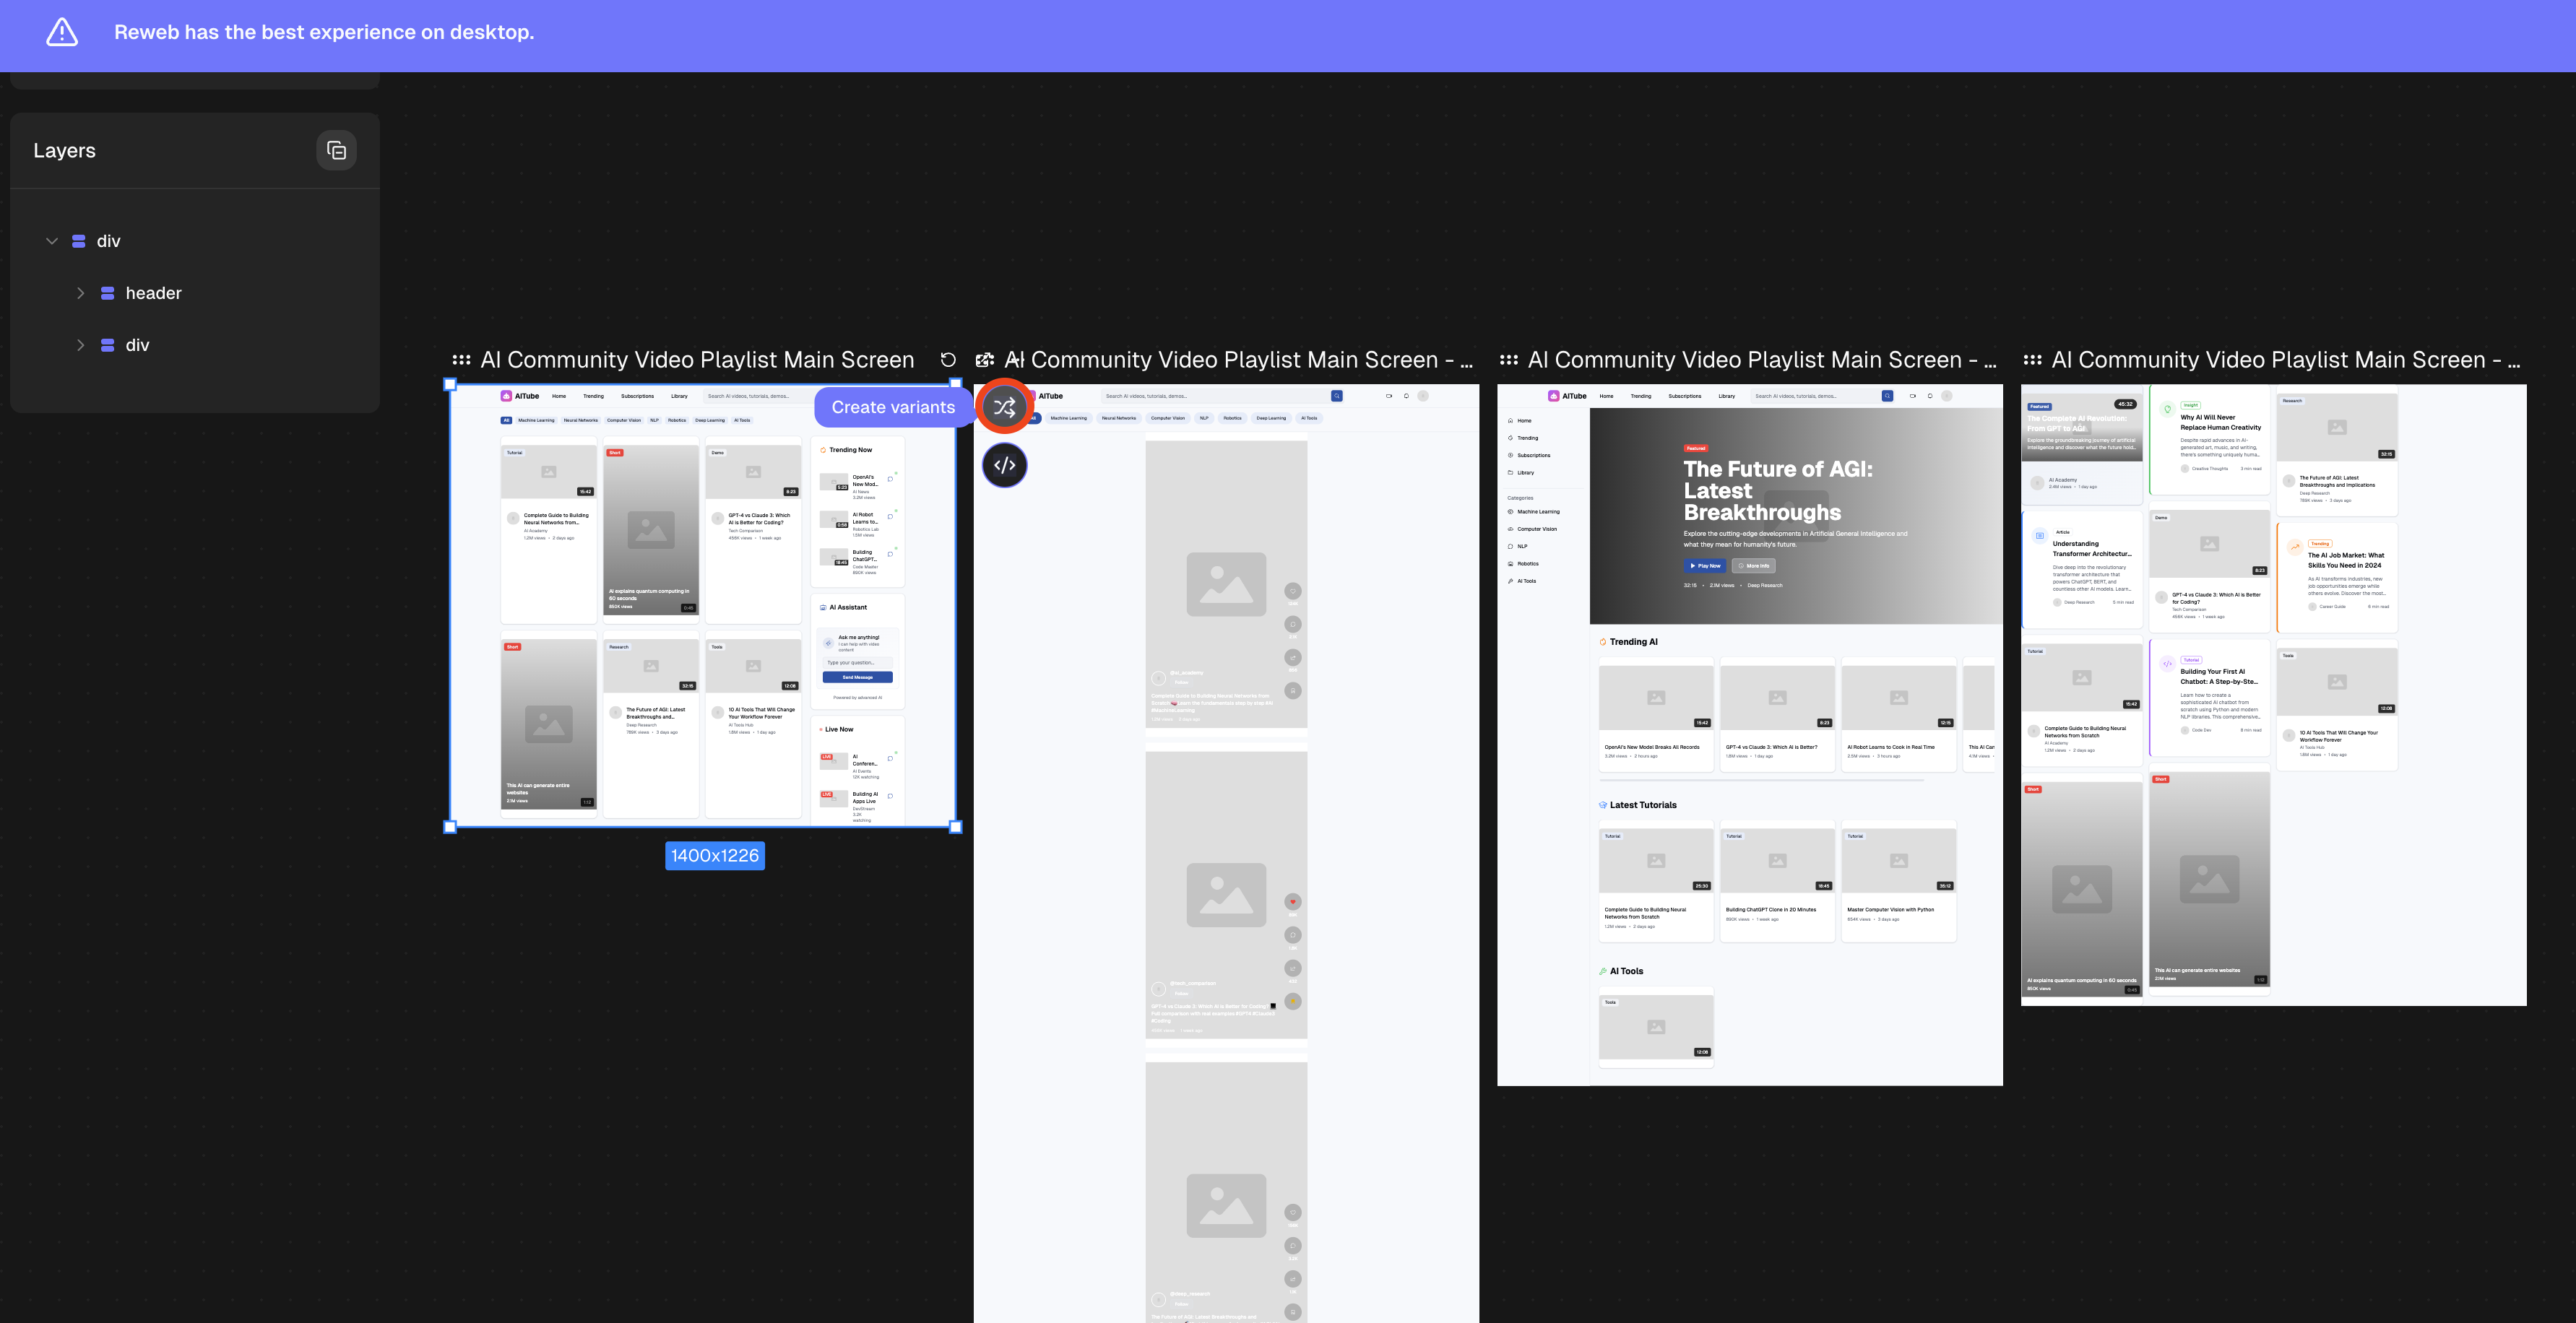Click the copy layers icon in Layers panel
The height and width of the screenshot is (1323, 2576).
336,151
